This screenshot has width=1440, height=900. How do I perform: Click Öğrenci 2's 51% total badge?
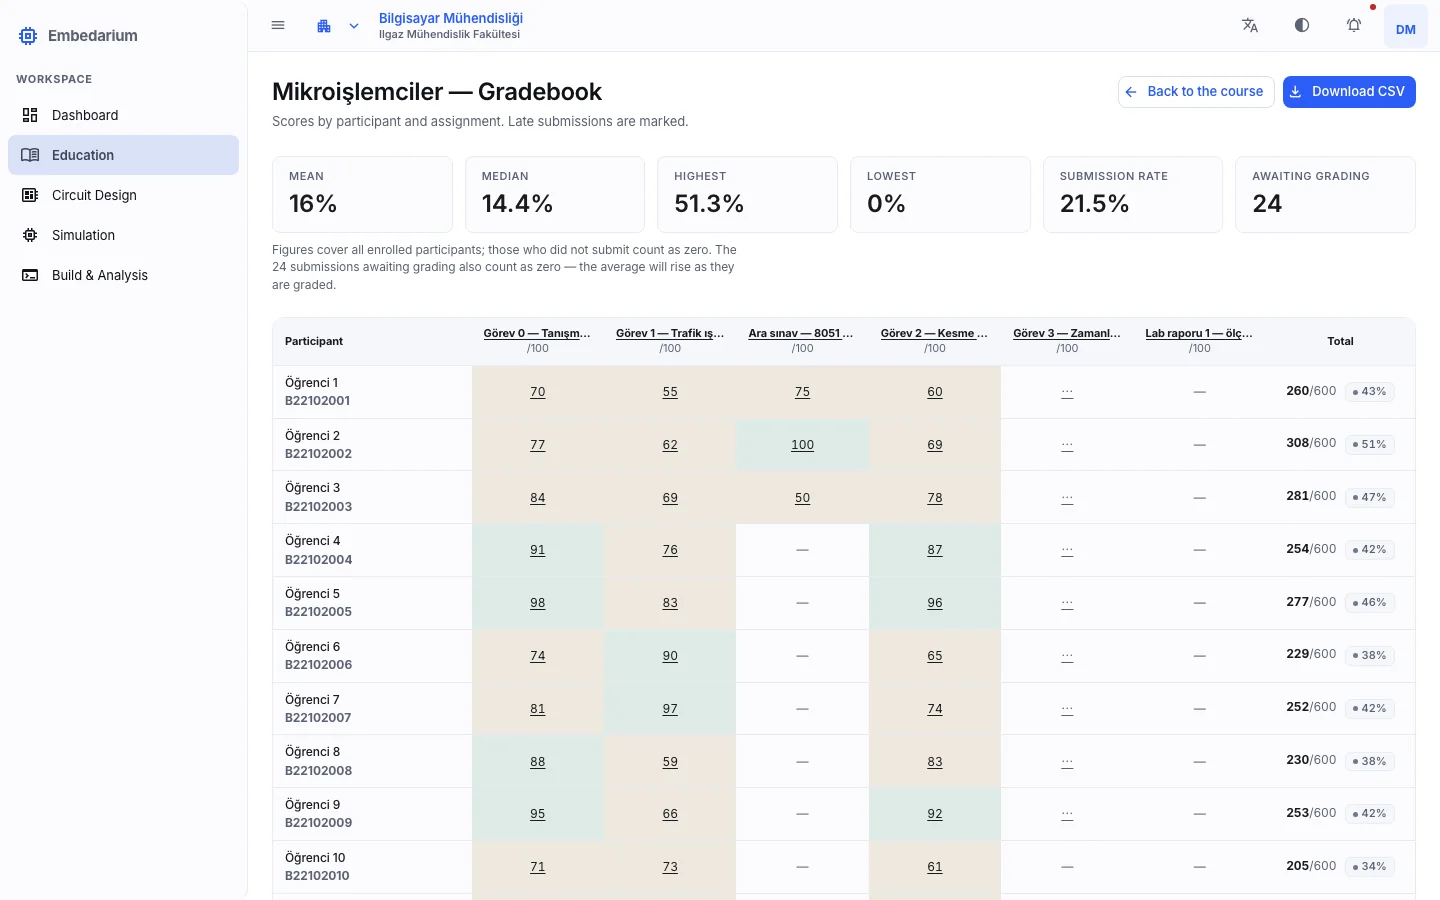1370,444
